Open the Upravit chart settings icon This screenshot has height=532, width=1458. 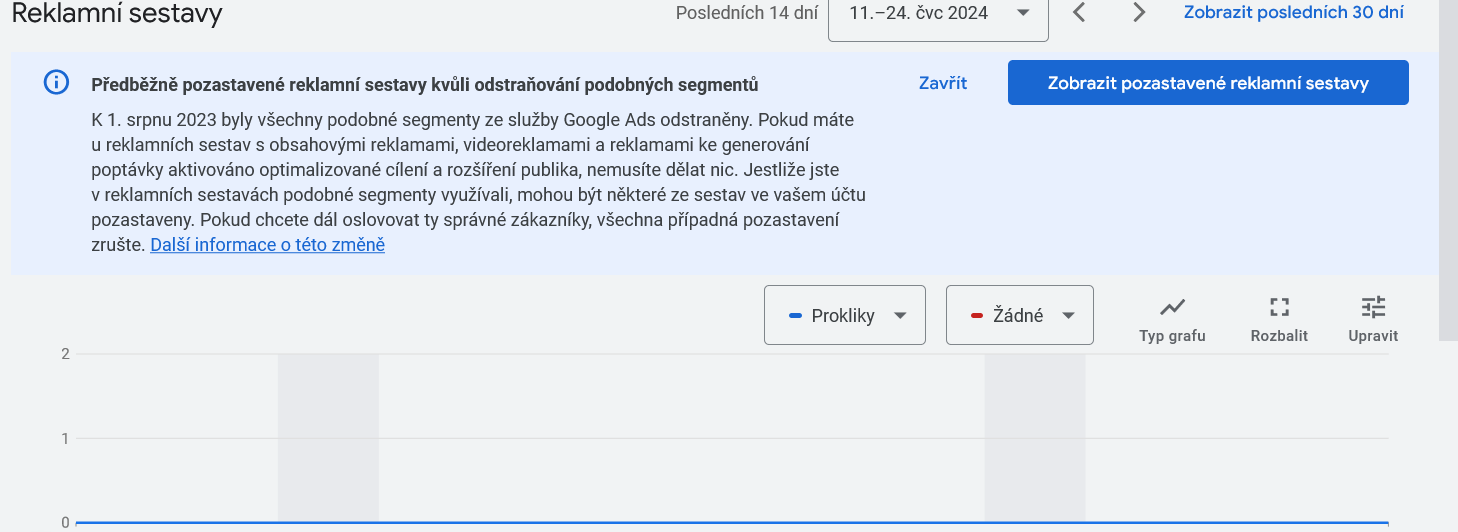[x=1373, y=307]
